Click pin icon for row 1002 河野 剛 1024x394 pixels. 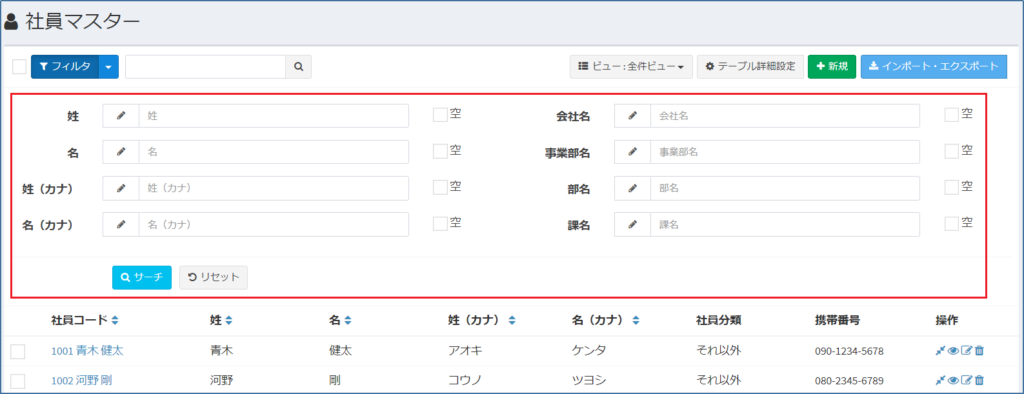point(940,380)
